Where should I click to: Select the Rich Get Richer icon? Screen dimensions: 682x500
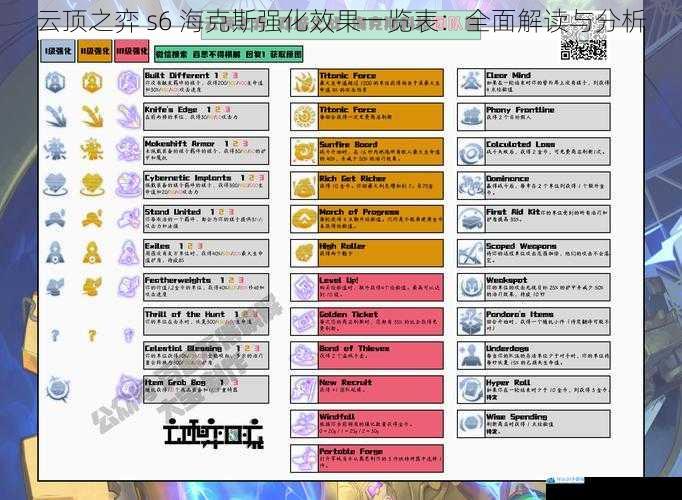304,186
